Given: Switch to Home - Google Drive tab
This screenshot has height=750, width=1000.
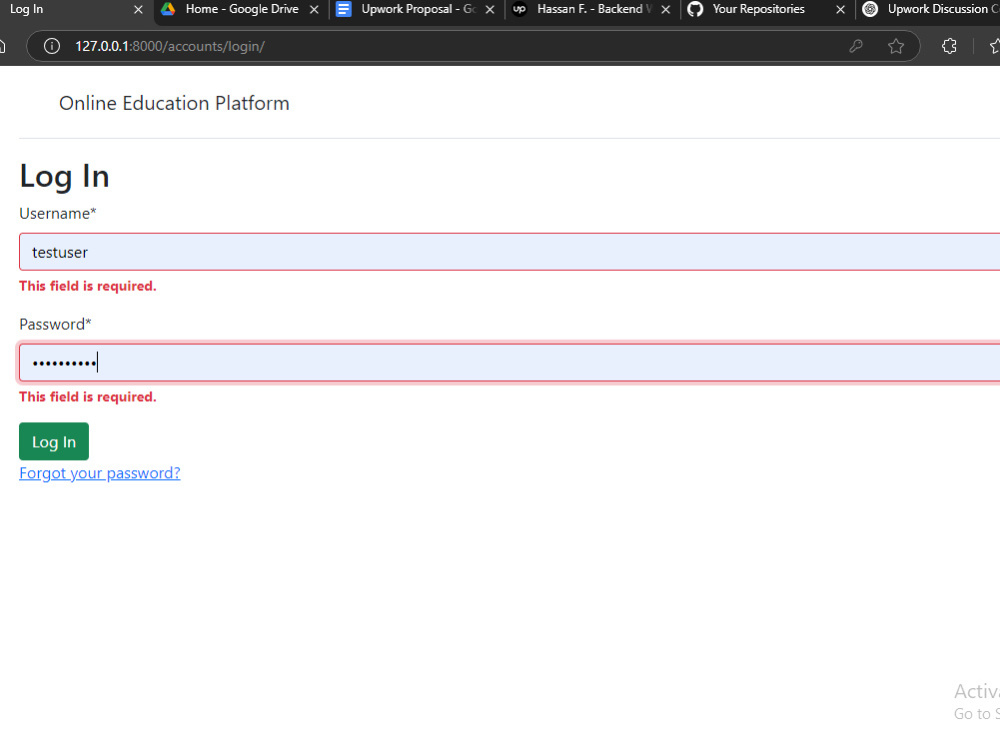Looking at the screenshot, I should coord(242,9).
